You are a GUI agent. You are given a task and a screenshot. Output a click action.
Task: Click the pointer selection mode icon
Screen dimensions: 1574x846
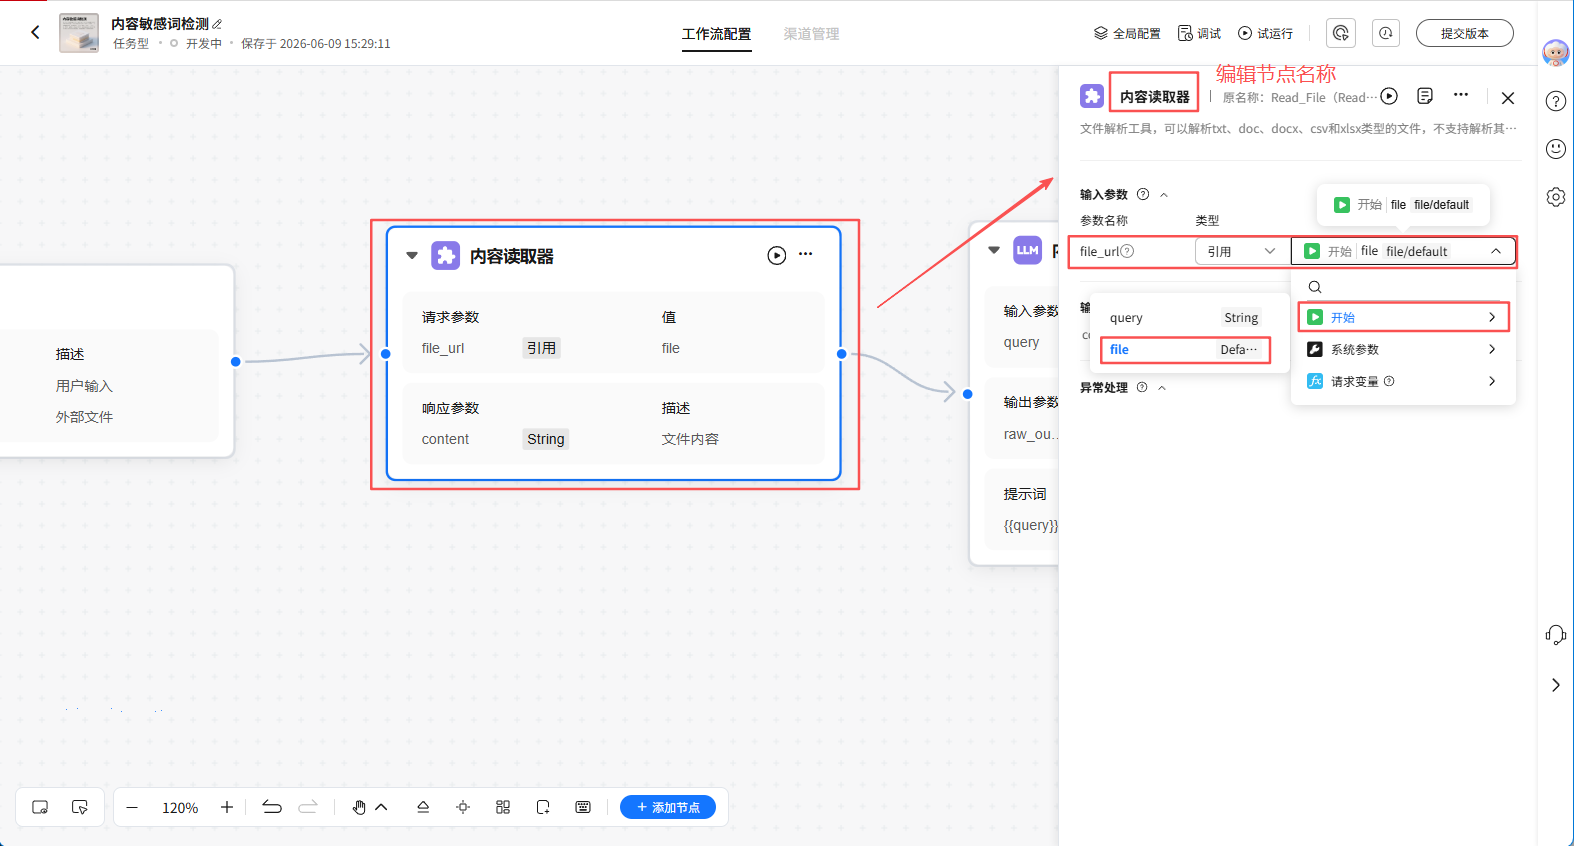coord(80,807)
